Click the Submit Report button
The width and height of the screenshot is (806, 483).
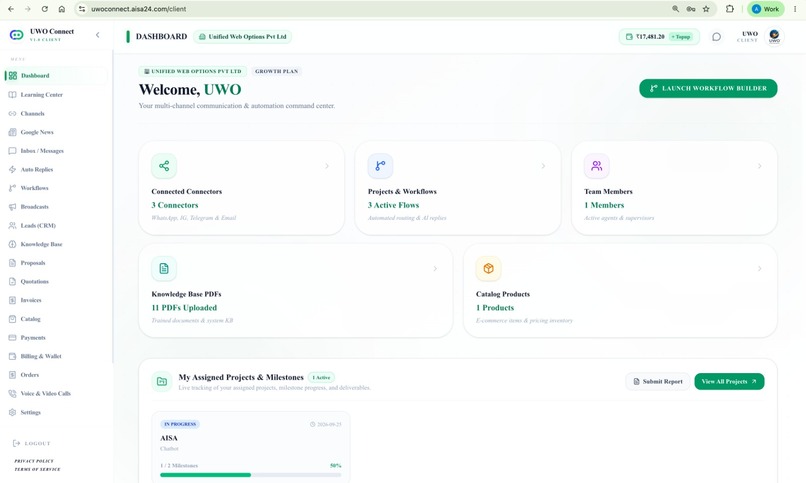[x=658, y=381]
